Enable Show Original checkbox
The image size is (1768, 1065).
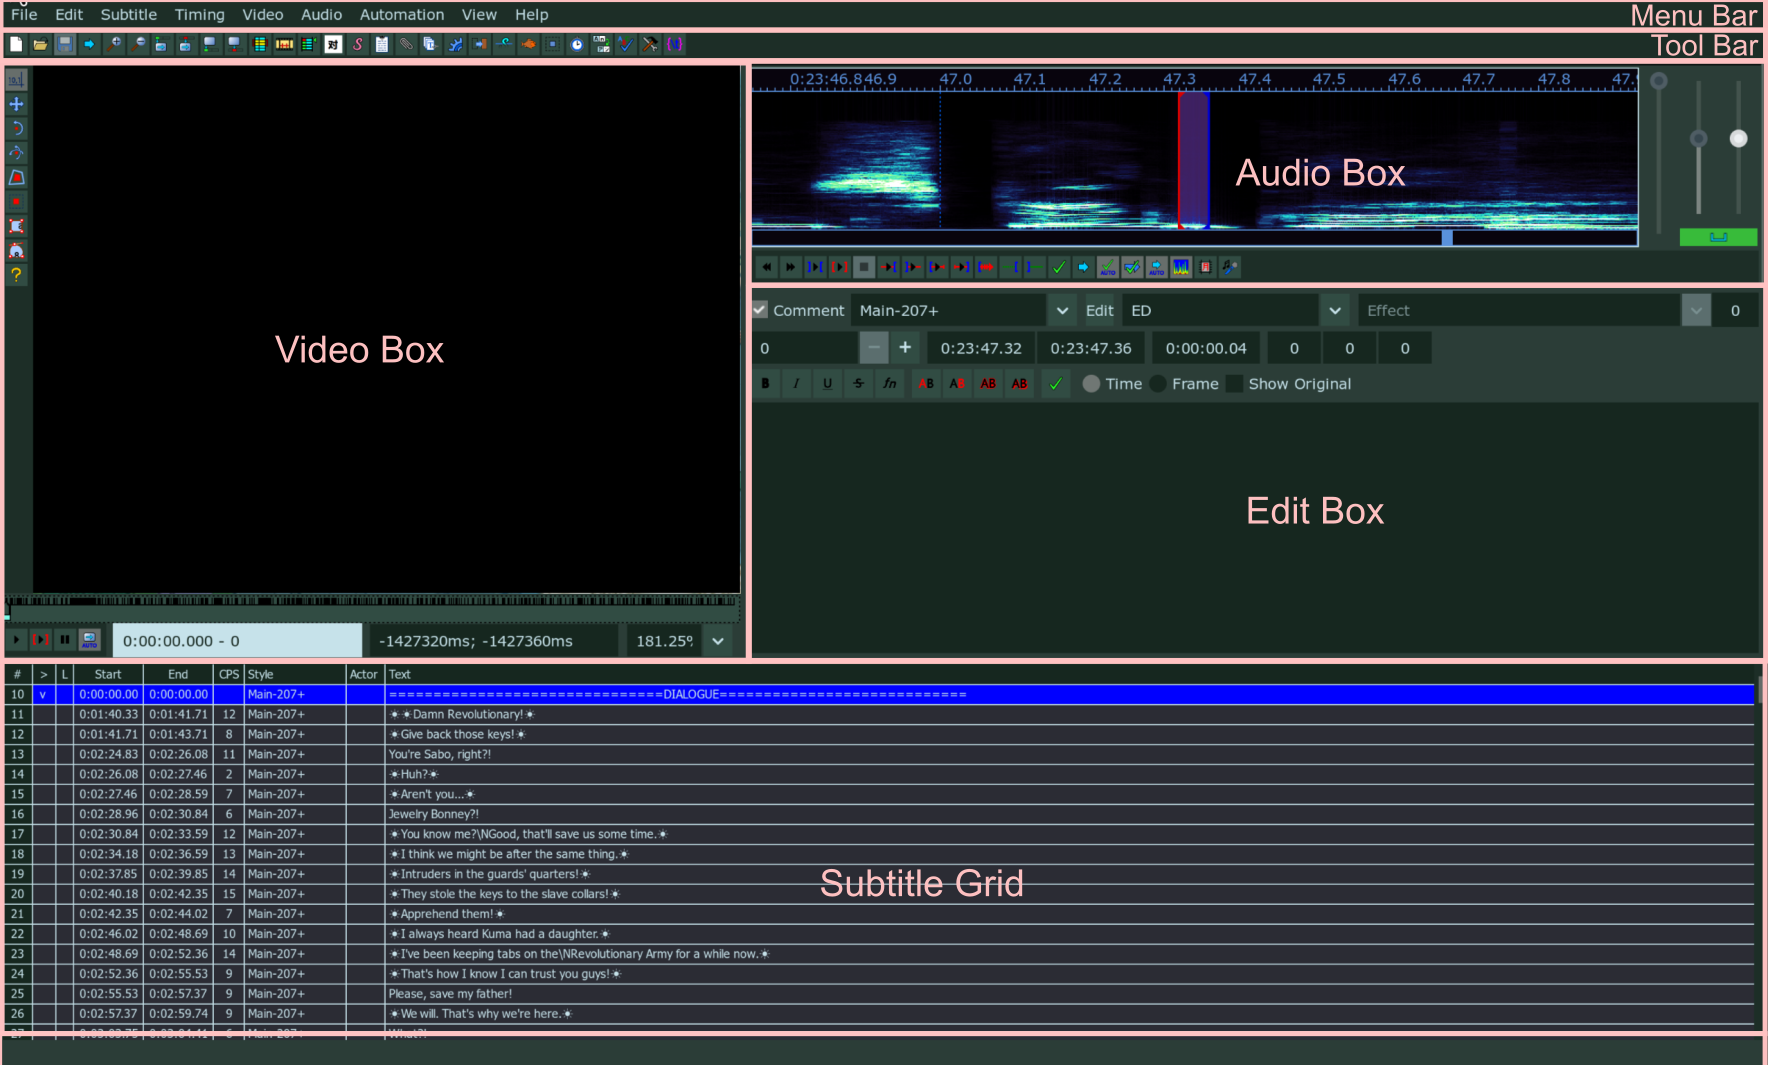pyautogui.click(x=1234, y=384)
